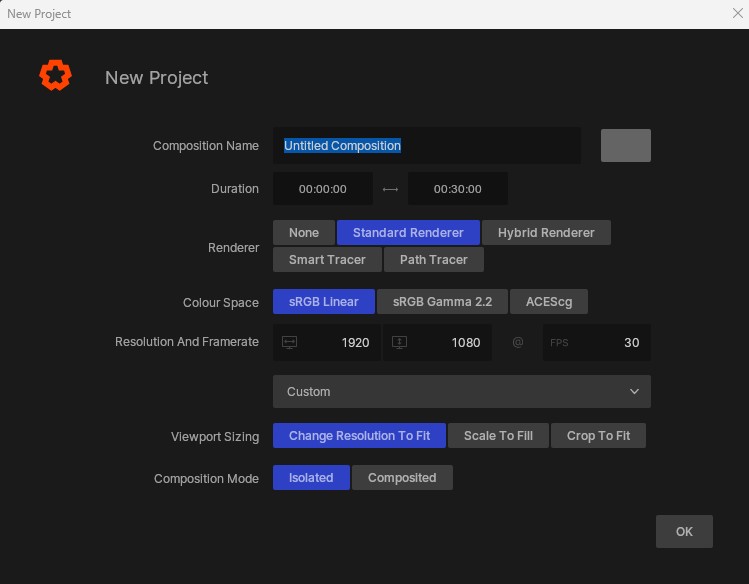
Task: Expand the preset list chevron arrow
Action: [634, 392]
